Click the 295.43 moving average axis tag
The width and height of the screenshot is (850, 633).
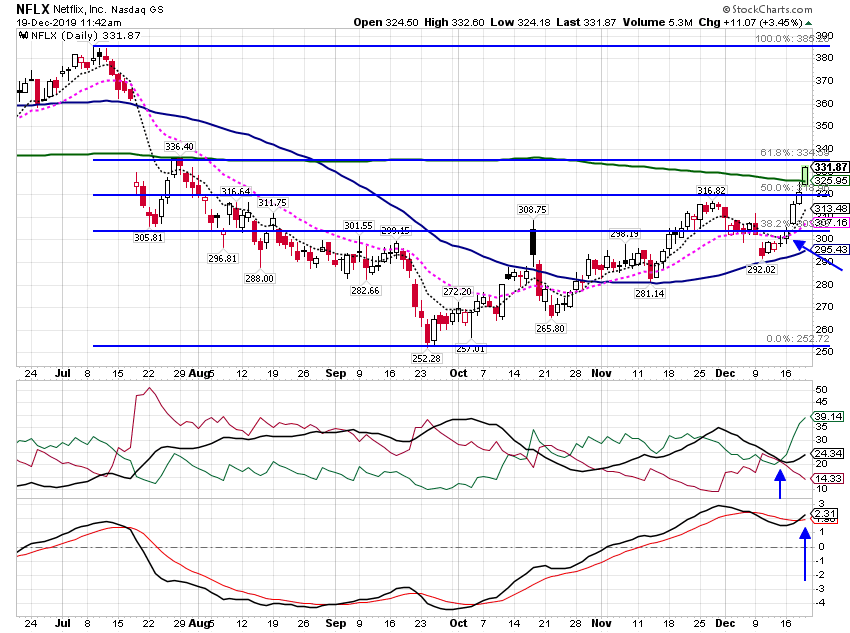[x=831, y=249]
